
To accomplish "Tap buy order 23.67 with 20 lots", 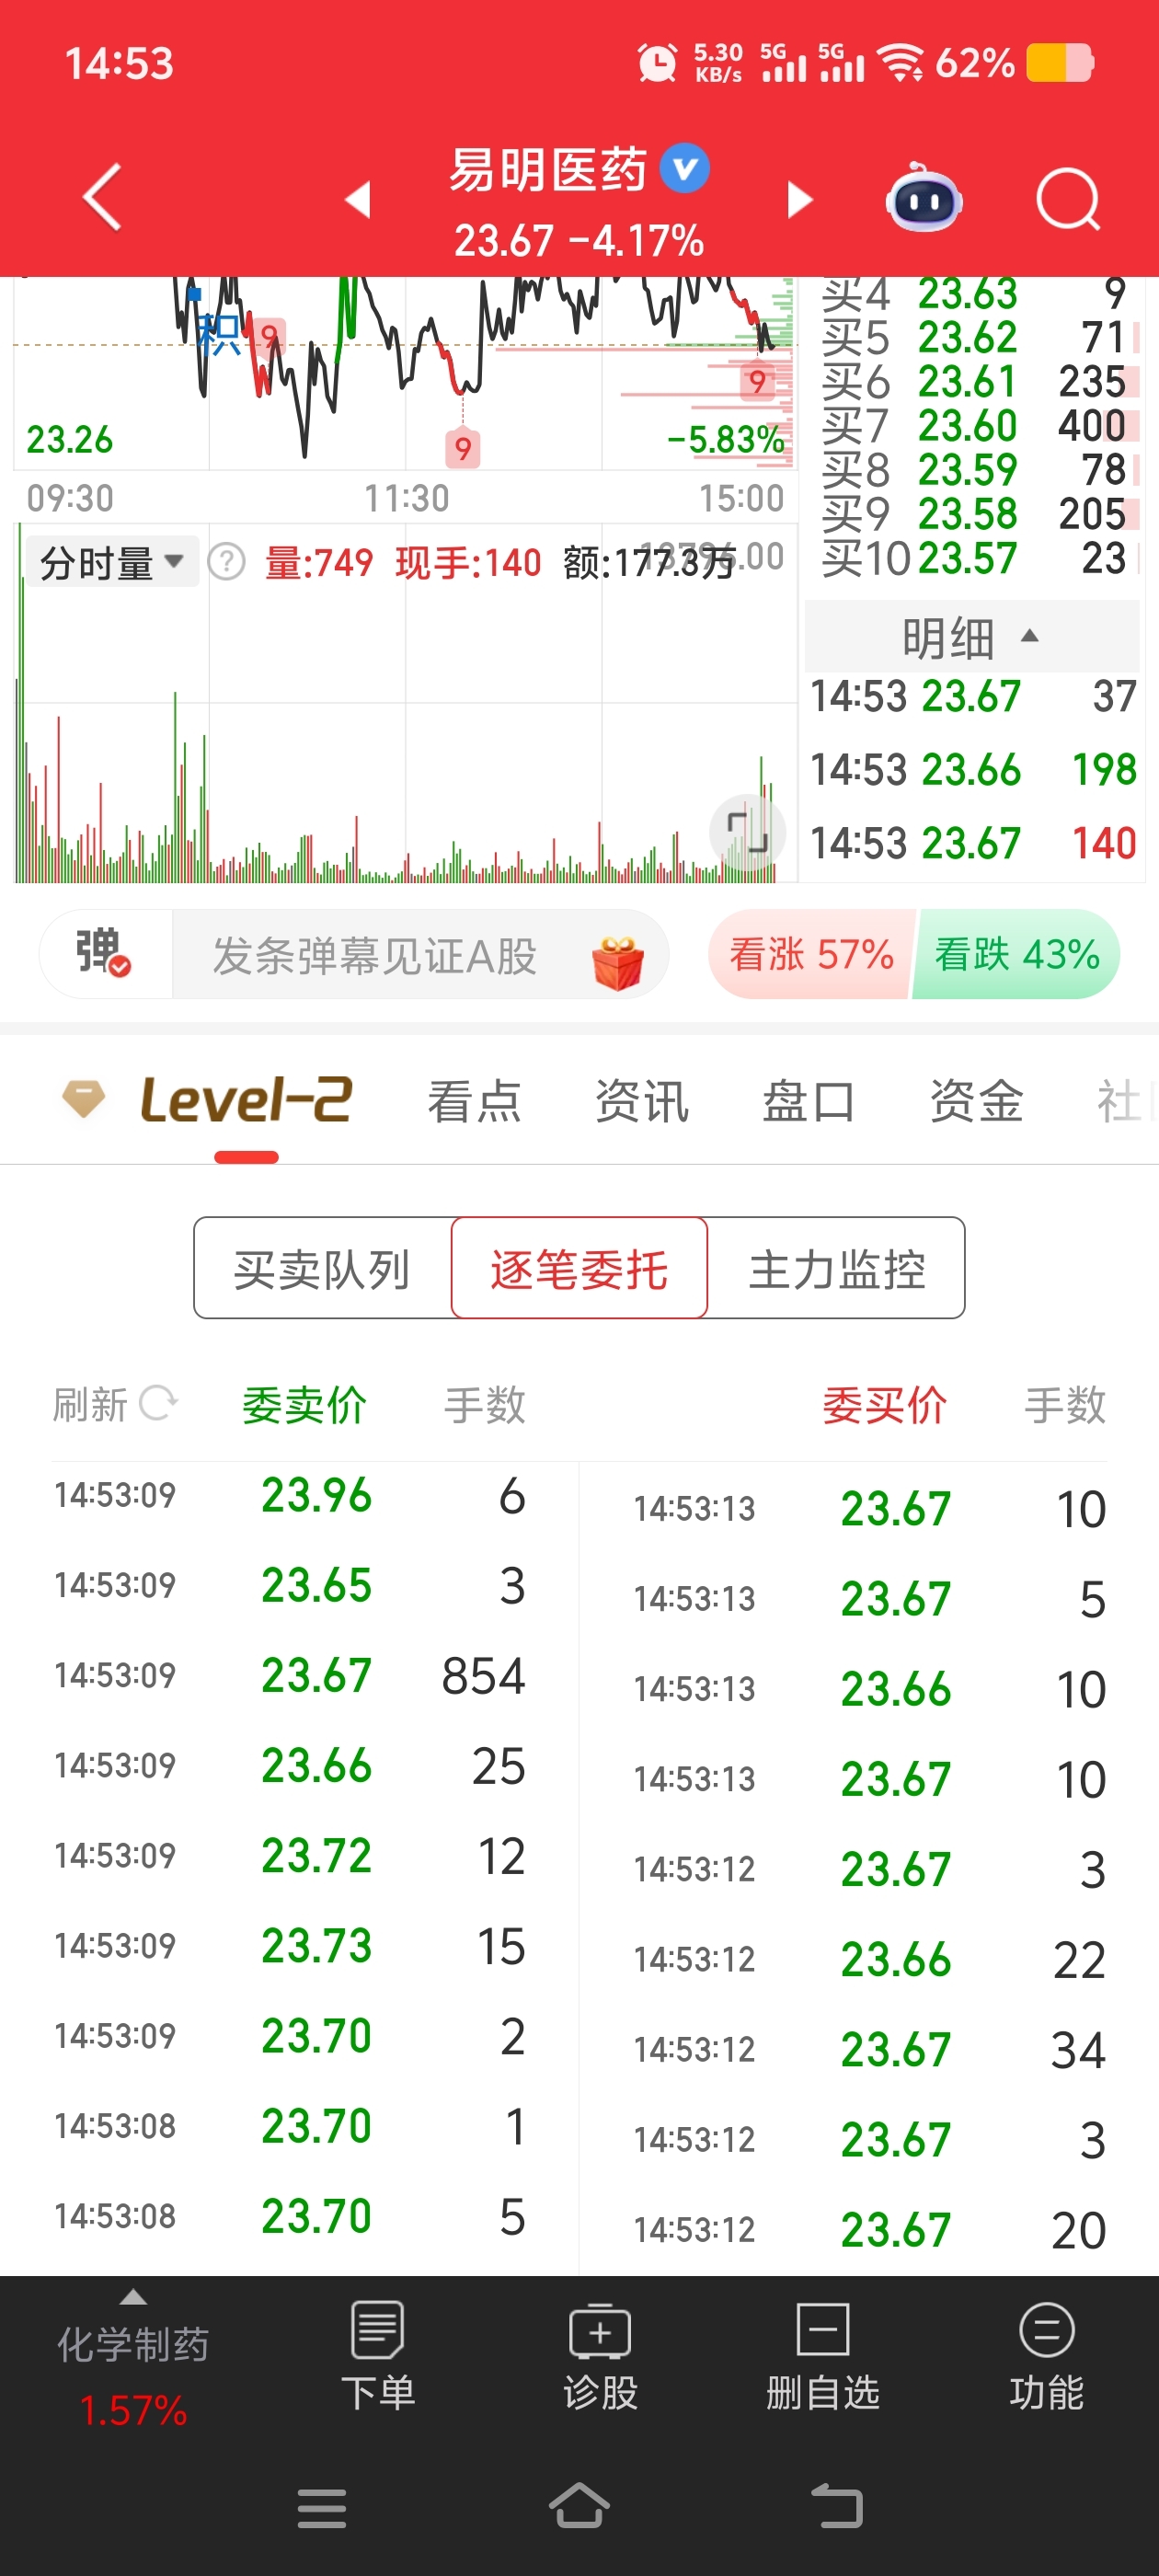I will (x=869, y=2229).
